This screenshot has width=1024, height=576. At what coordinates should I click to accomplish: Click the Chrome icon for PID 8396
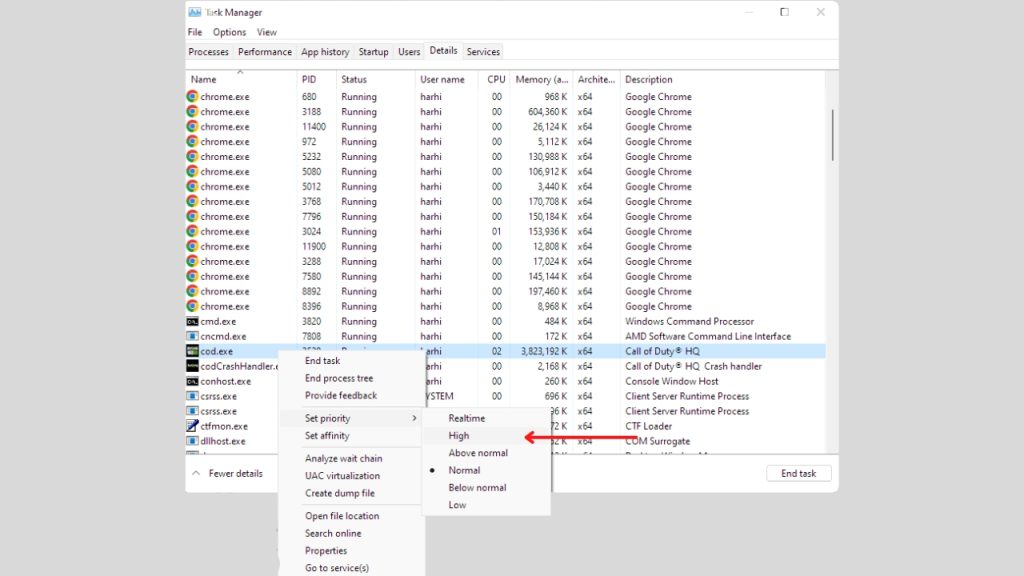192,307
